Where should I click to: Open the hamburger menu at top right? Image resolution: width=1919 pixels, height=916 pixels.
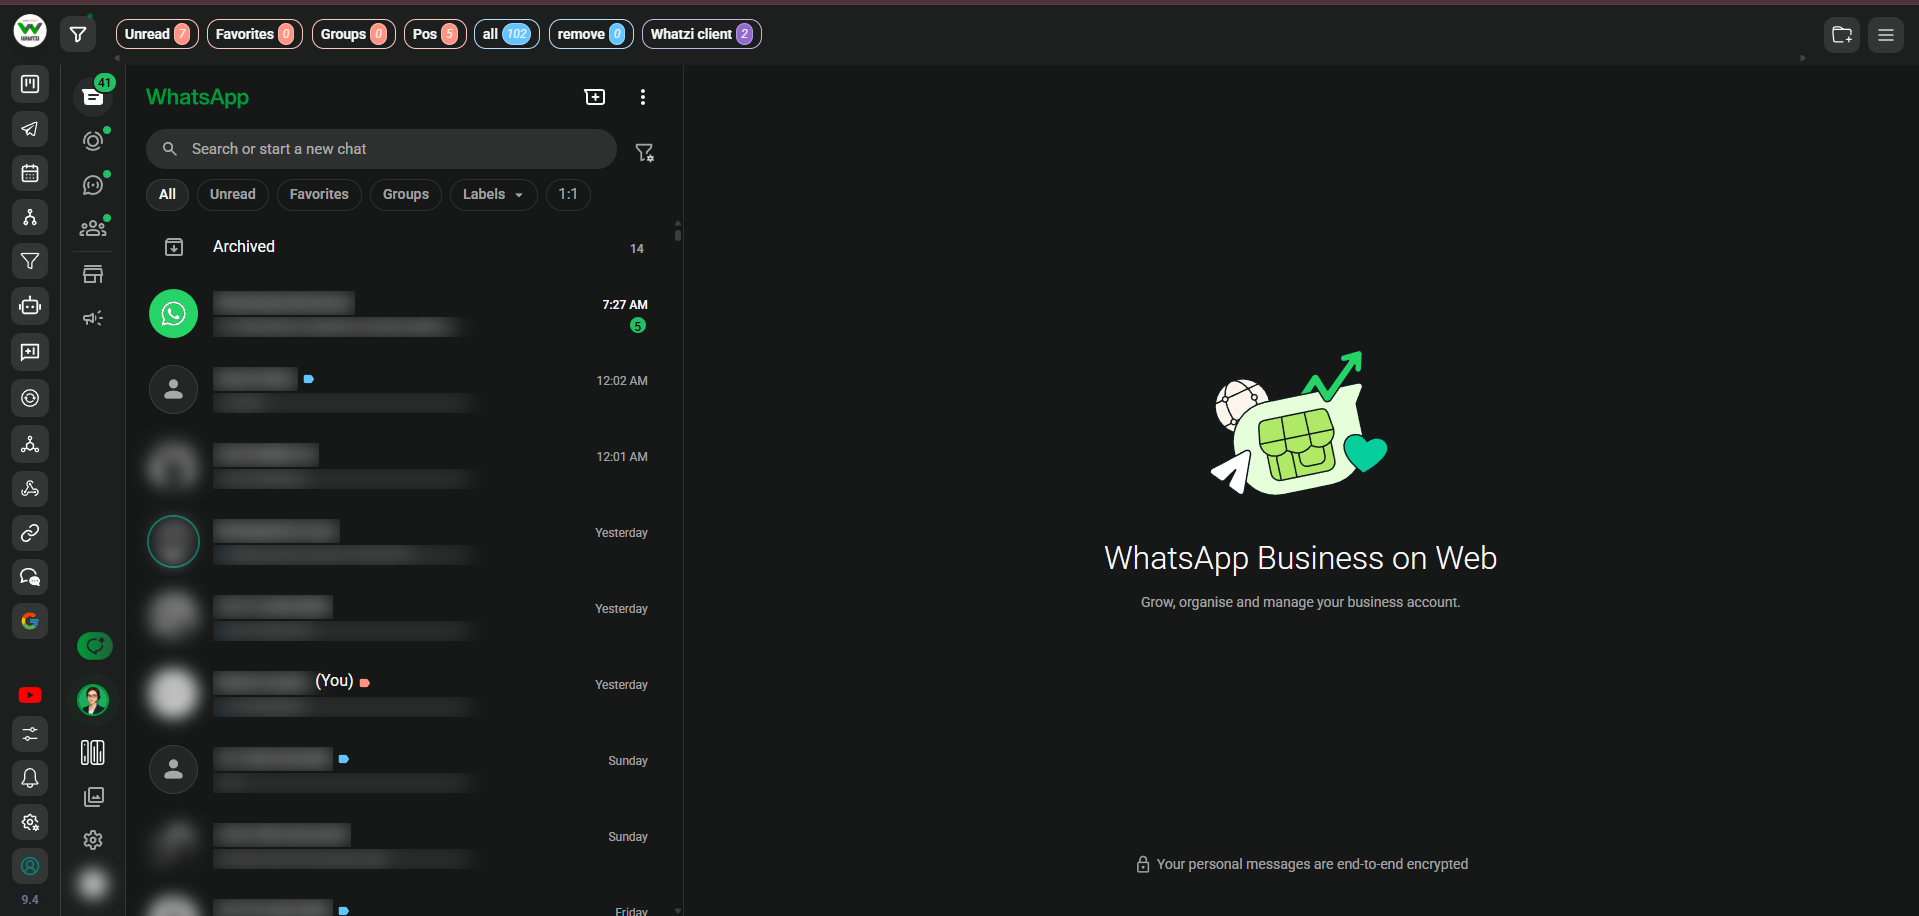click(x=1886, y=35)
